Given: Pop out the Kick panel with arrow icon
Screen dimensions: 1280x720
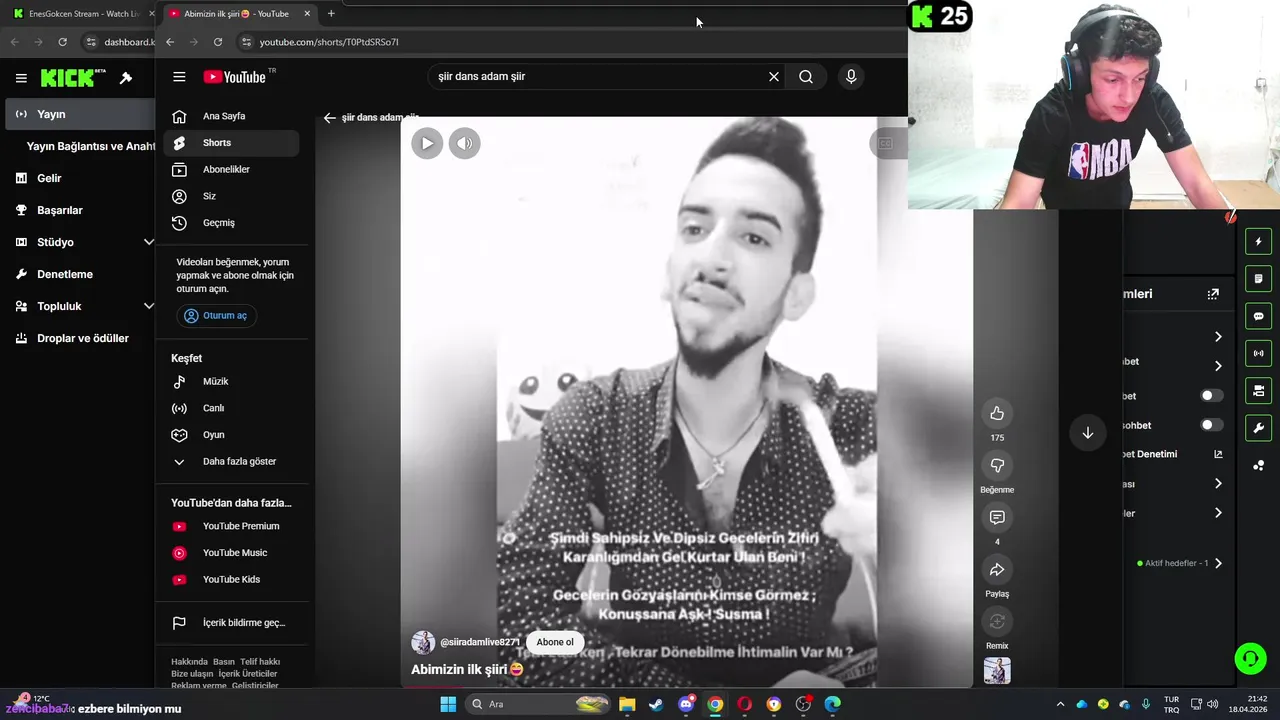Looking at the screenshot, I should click(x=1213, y=294).
